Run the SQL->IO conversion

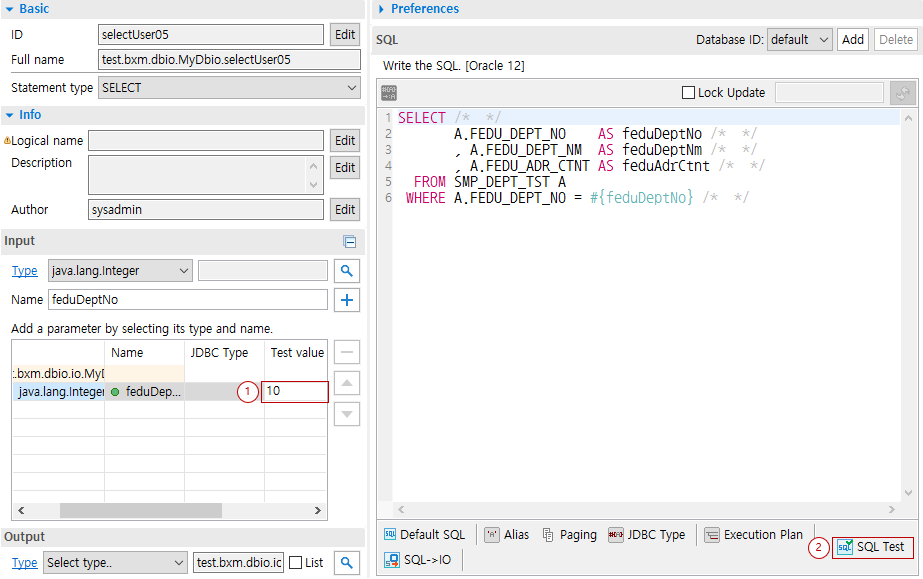point(418,560)
